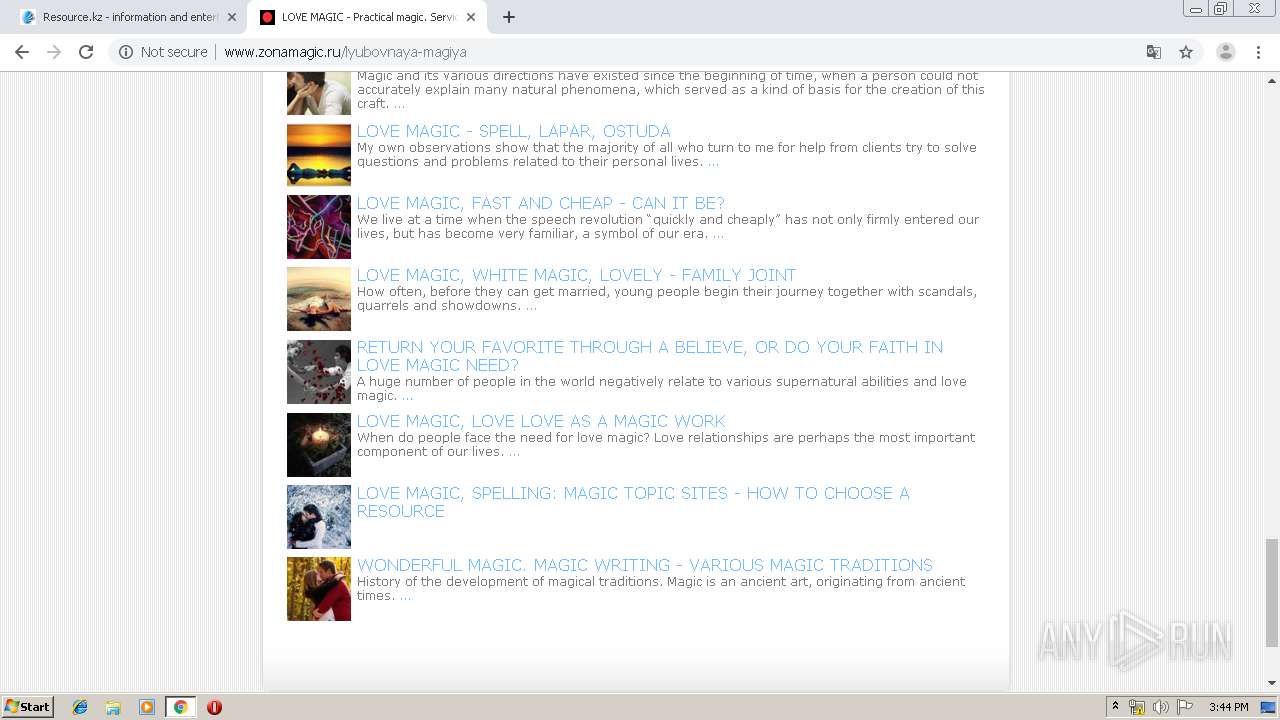Viewport: 1280px width, 720px height.
Task: Select LOVE MAGIC - Practical magic tab
Action: [x=367, y=17]
